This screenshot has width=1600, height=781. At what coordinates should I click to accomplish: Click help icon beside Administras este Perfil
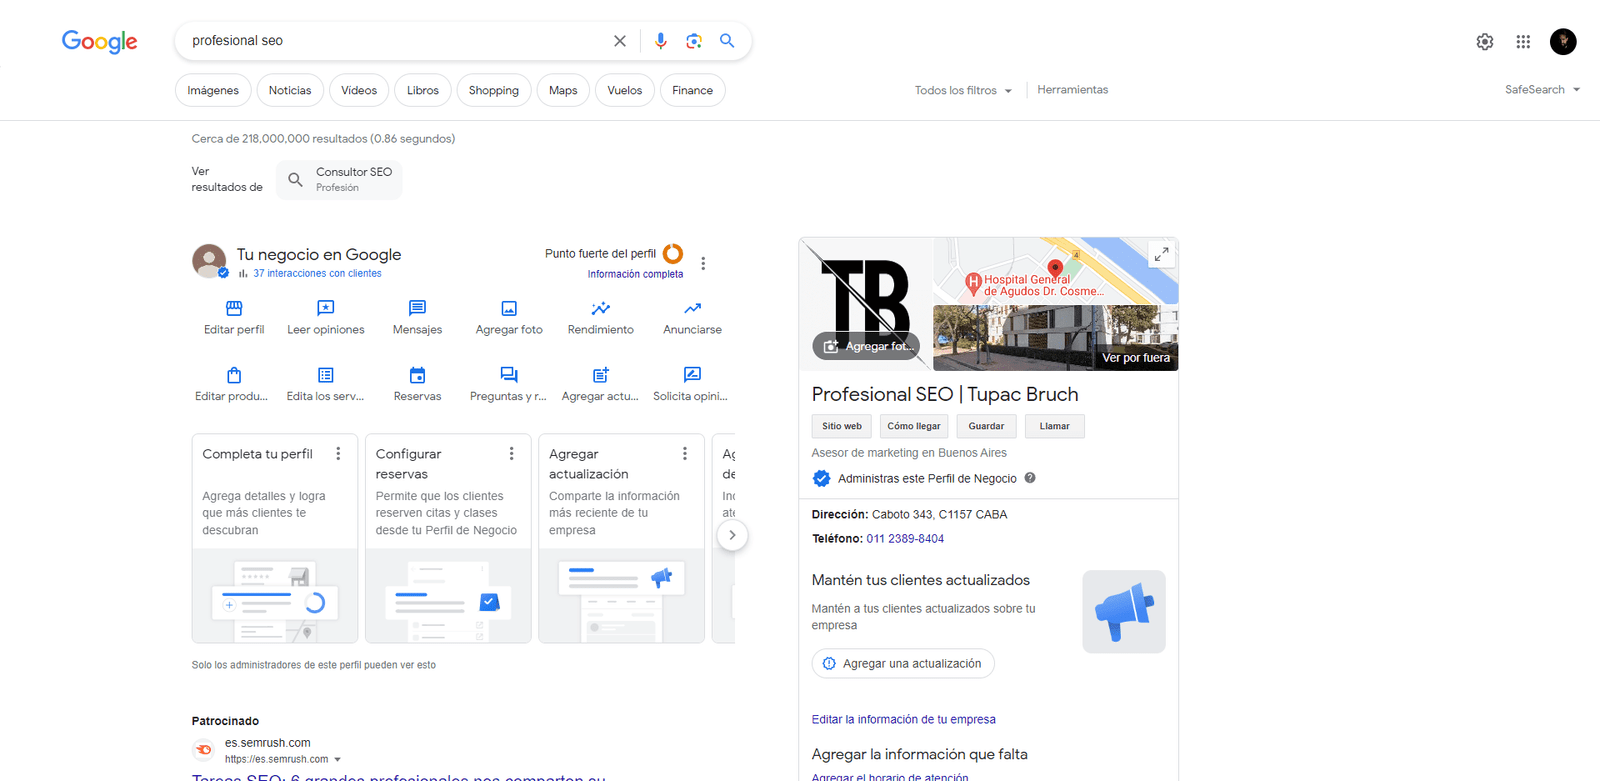point(1030,478)
